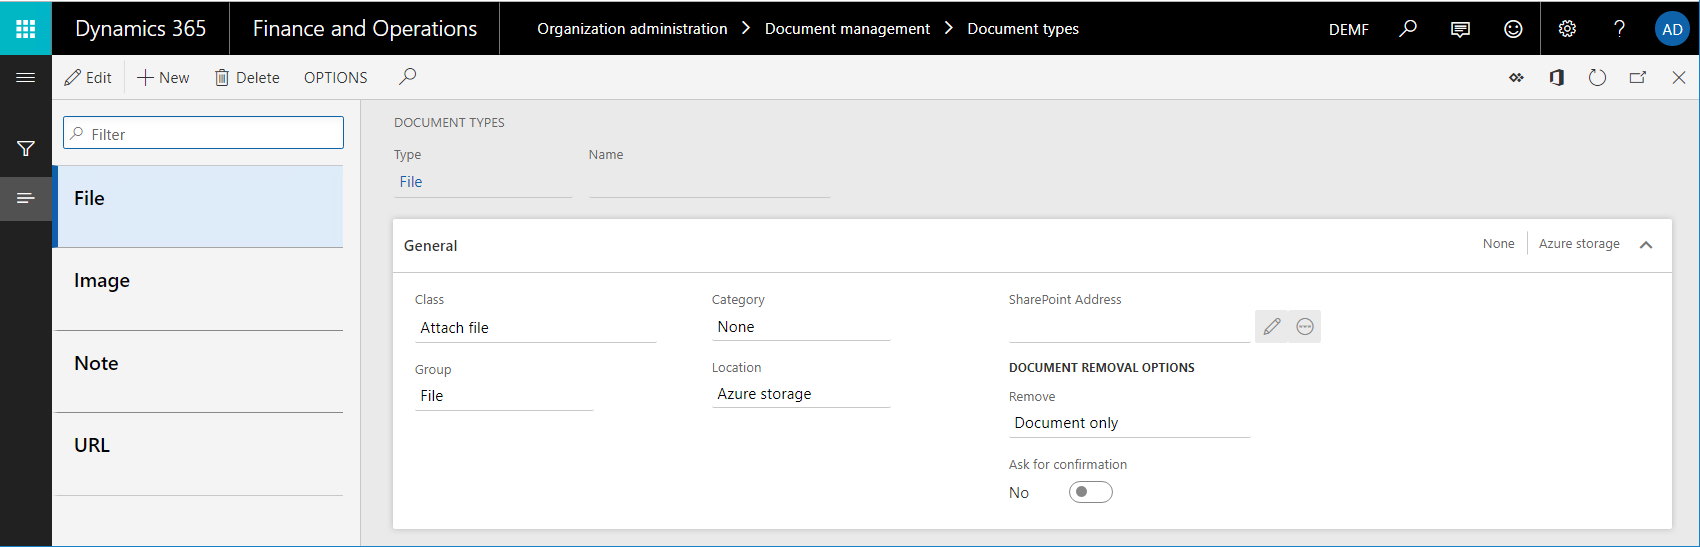Click Document management breadcrumb
1700x547 pixels.
pos(847,29)
